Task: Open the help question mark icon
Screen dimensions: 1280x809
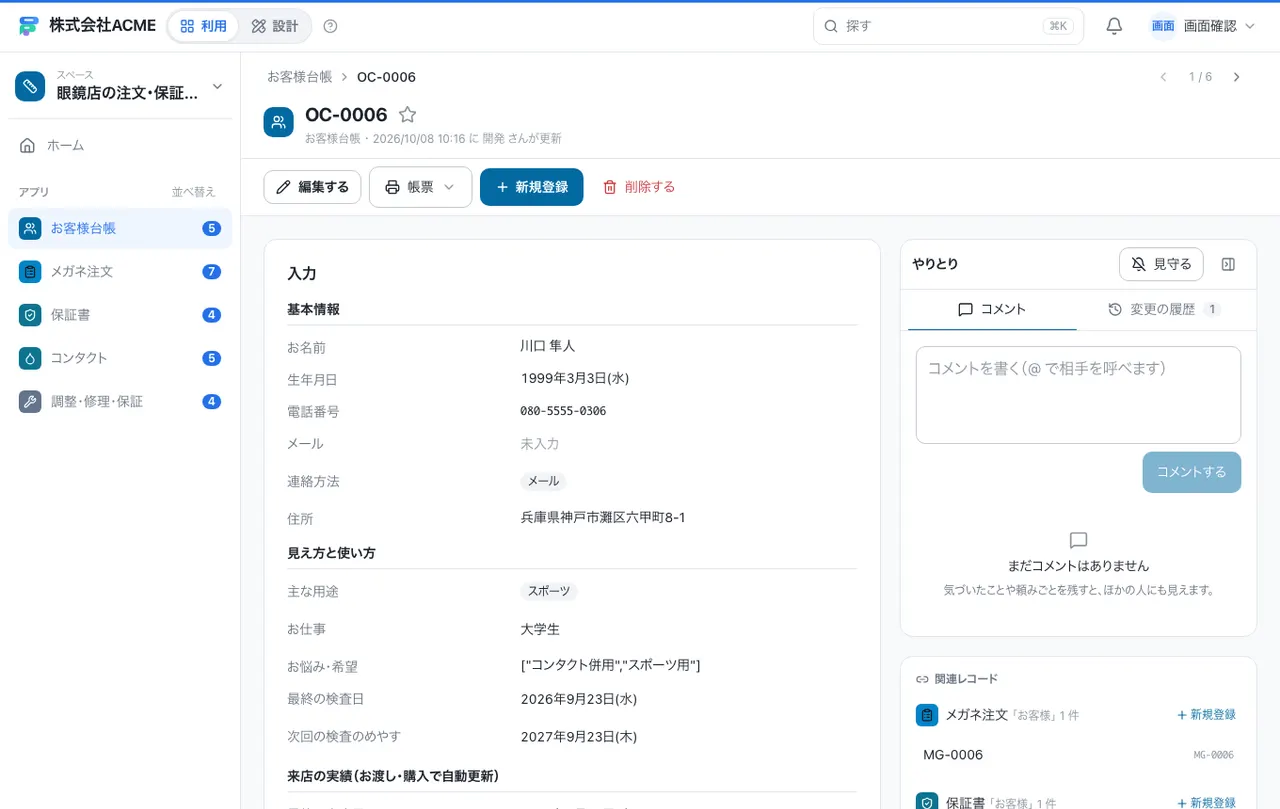Action: pyautogui.click(x=331, y=26)
